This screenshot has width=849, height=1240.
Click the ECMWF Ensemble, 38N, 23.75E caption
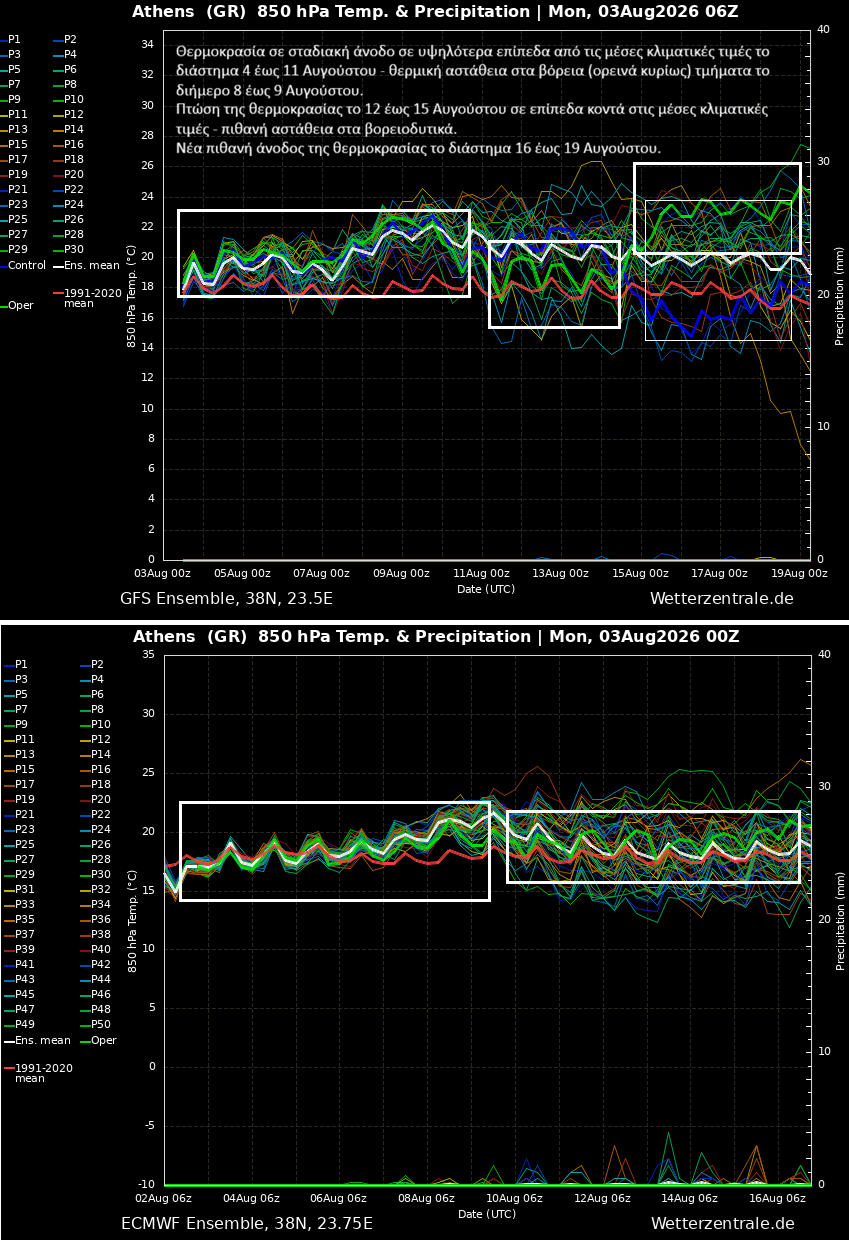click(x=247, y=1224)
